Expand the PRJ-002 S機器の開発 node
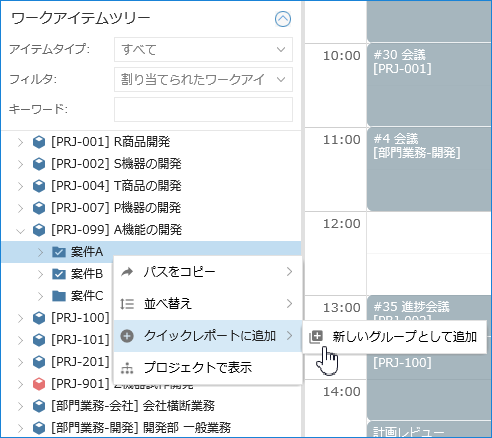Viewport: 492px width, 438px height. [21, 164]
